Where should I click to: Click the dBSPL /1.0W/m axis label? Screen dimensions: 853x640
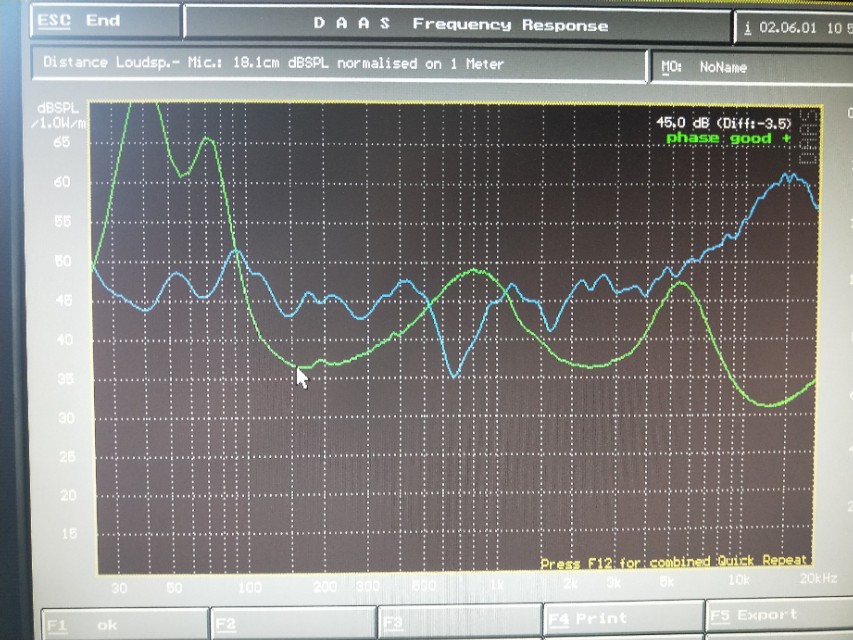click(59, 115)
